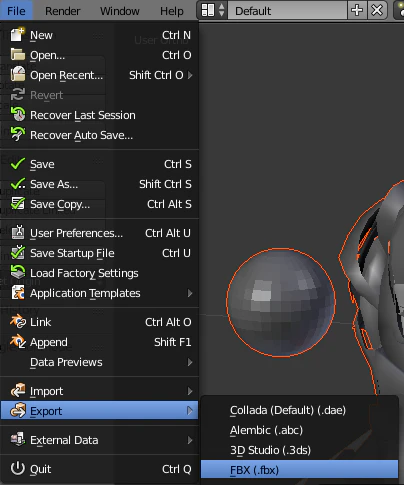Open the Render menu
Viewport: 404px width, 485px height.
tap(63, 11)
